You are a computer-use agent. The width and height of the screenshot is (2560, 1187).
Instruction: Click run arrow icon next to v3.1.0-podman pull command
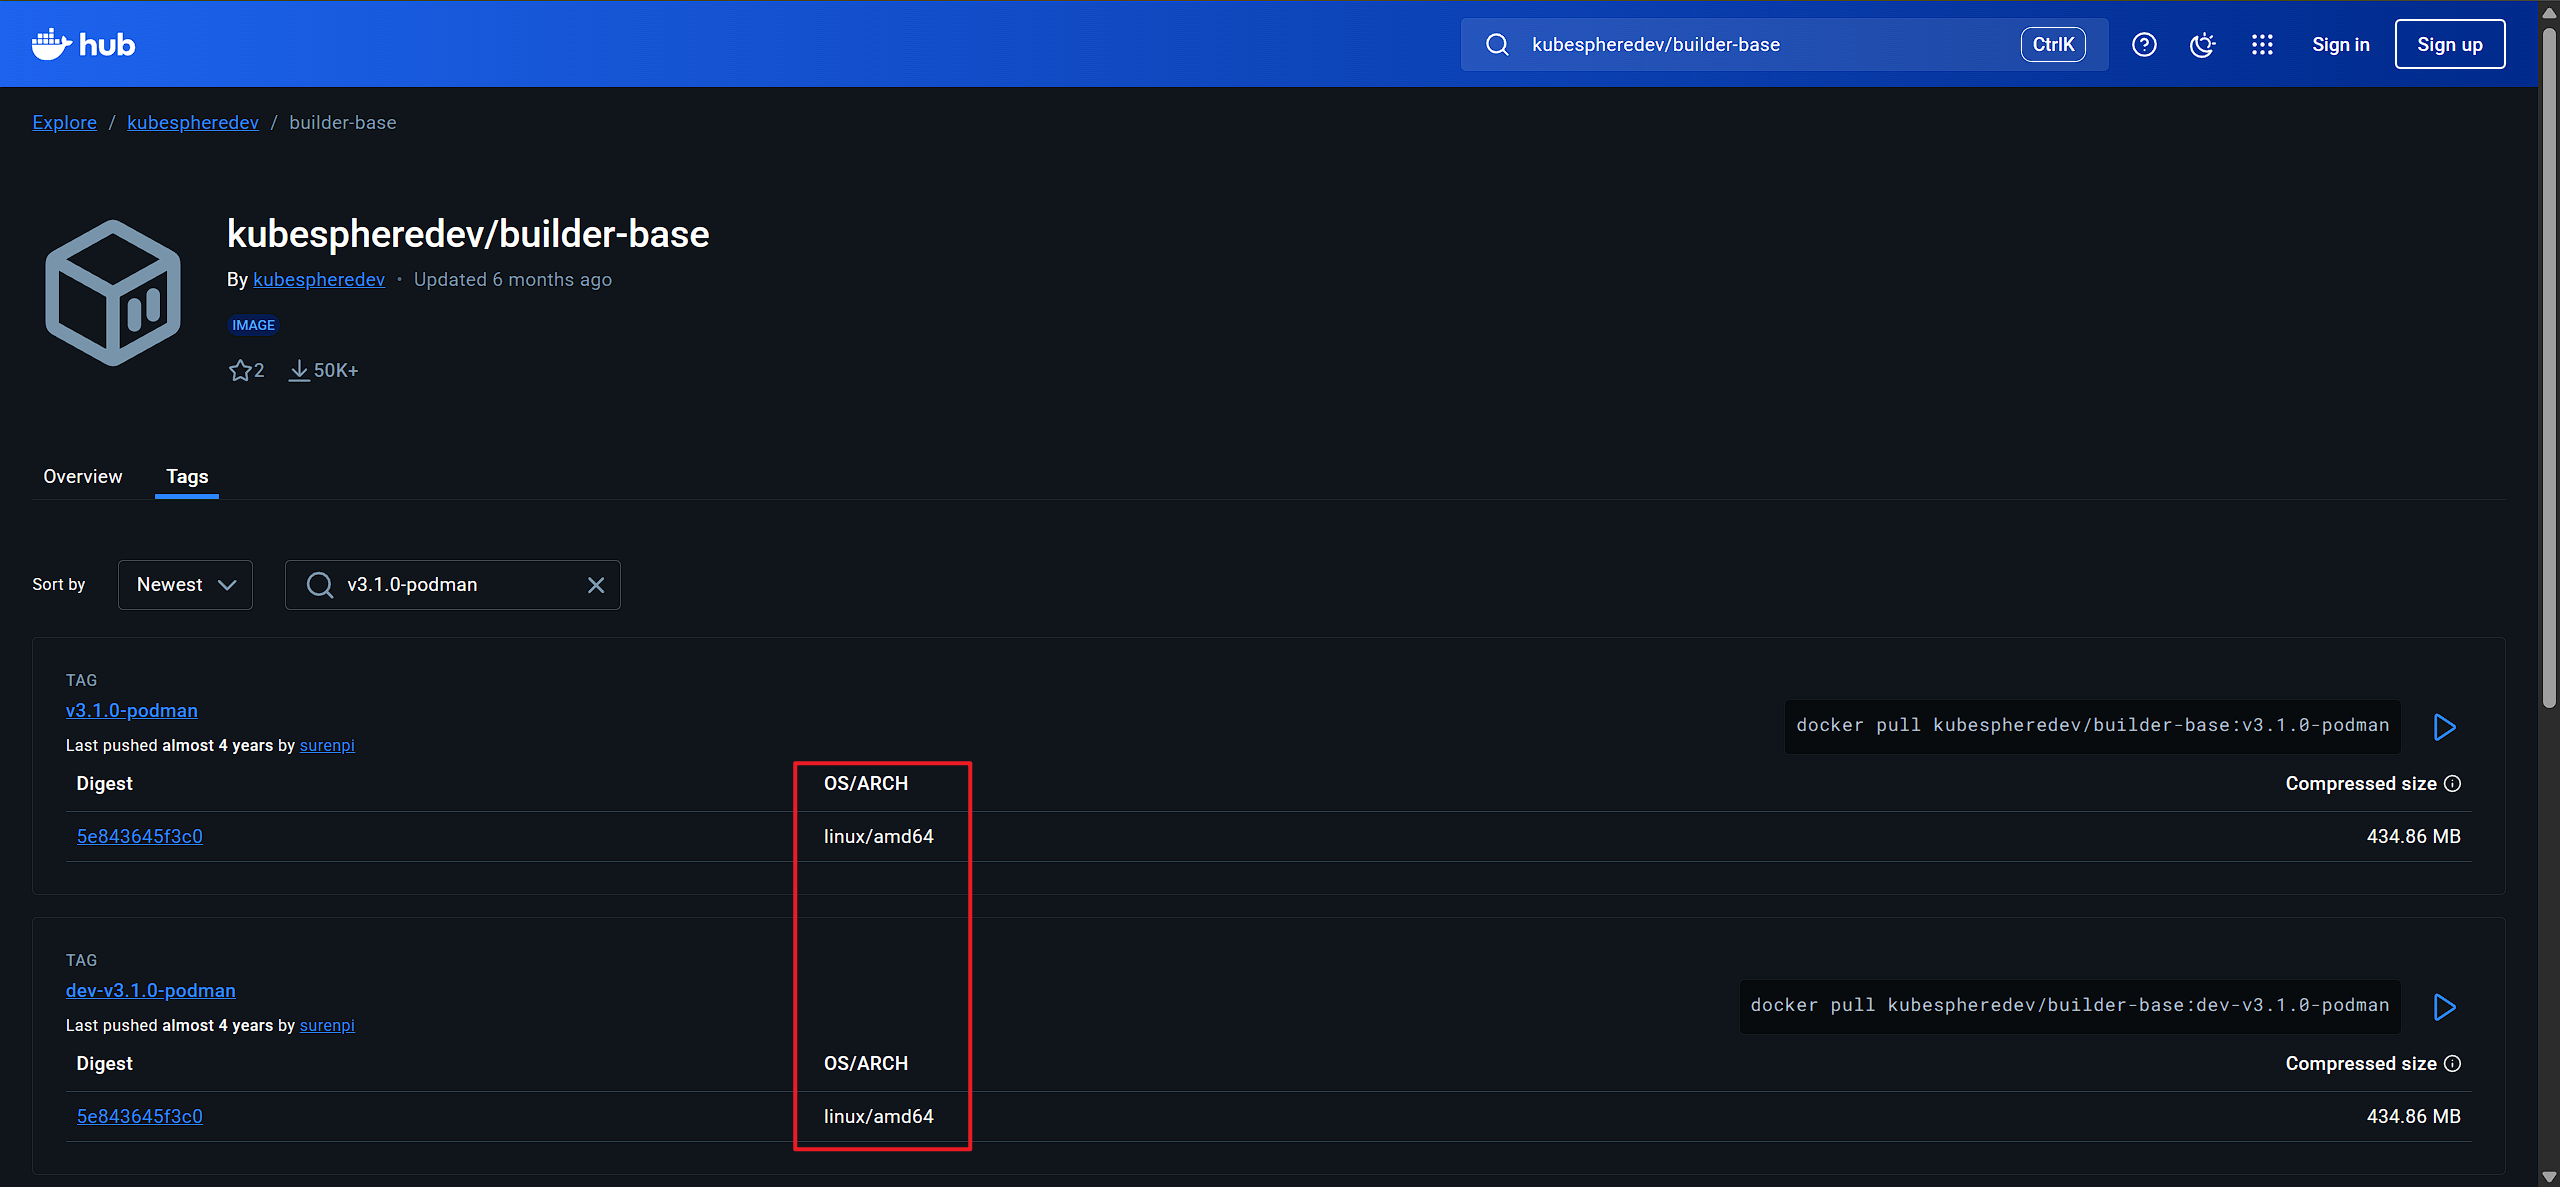[x=2444, y=727]
